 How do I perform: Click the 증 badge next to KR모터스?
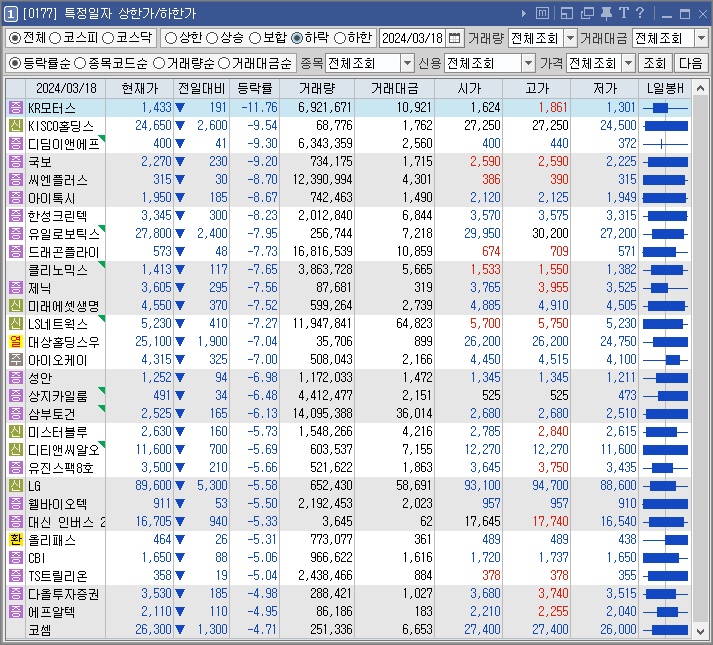[16, 108]
